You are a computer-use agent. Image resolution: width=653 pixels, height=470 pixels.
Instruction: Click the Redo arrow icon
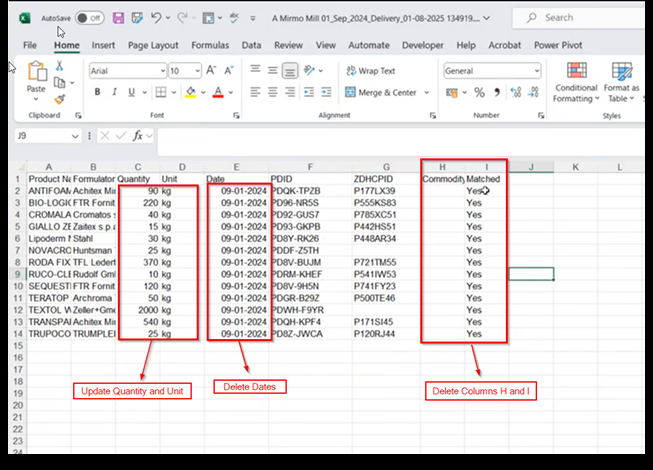pyautogui.click(x=182, y=18)
